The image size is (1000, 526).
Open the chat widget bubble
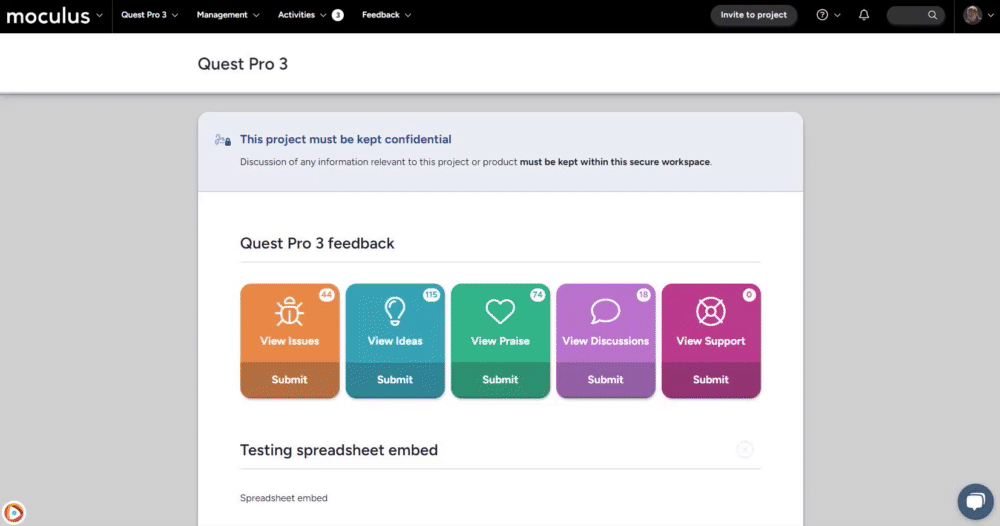click(x=975, y=501)
